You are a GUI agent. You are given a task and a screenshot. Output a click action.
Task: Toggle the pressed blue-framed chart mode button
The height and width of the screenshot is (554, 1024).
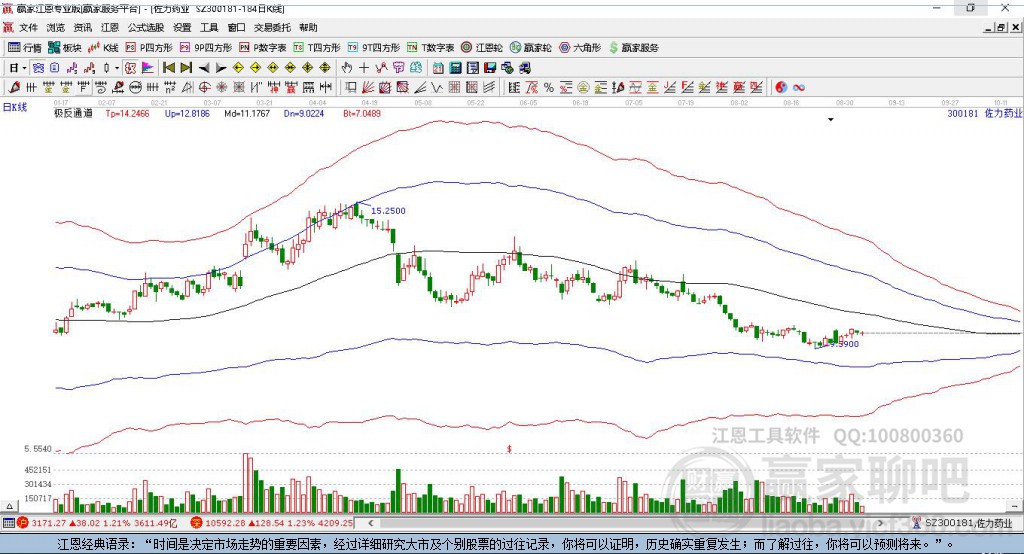click(39, 68)
